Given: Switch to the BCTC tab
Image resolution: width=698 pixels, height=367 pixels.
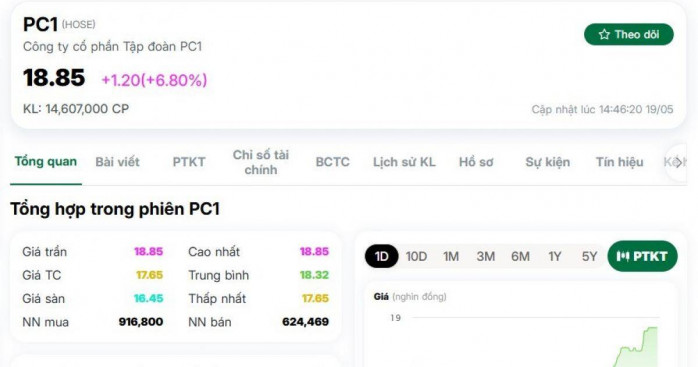Looking at the screenshot, I should (x=333, y=162).
